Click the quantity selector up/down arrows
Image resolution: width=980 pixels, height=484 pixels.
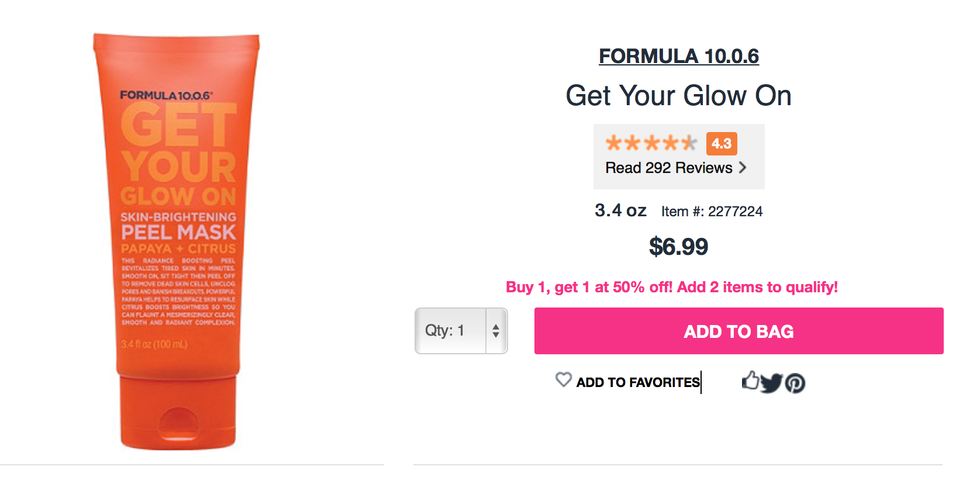(x=494, y=330)
